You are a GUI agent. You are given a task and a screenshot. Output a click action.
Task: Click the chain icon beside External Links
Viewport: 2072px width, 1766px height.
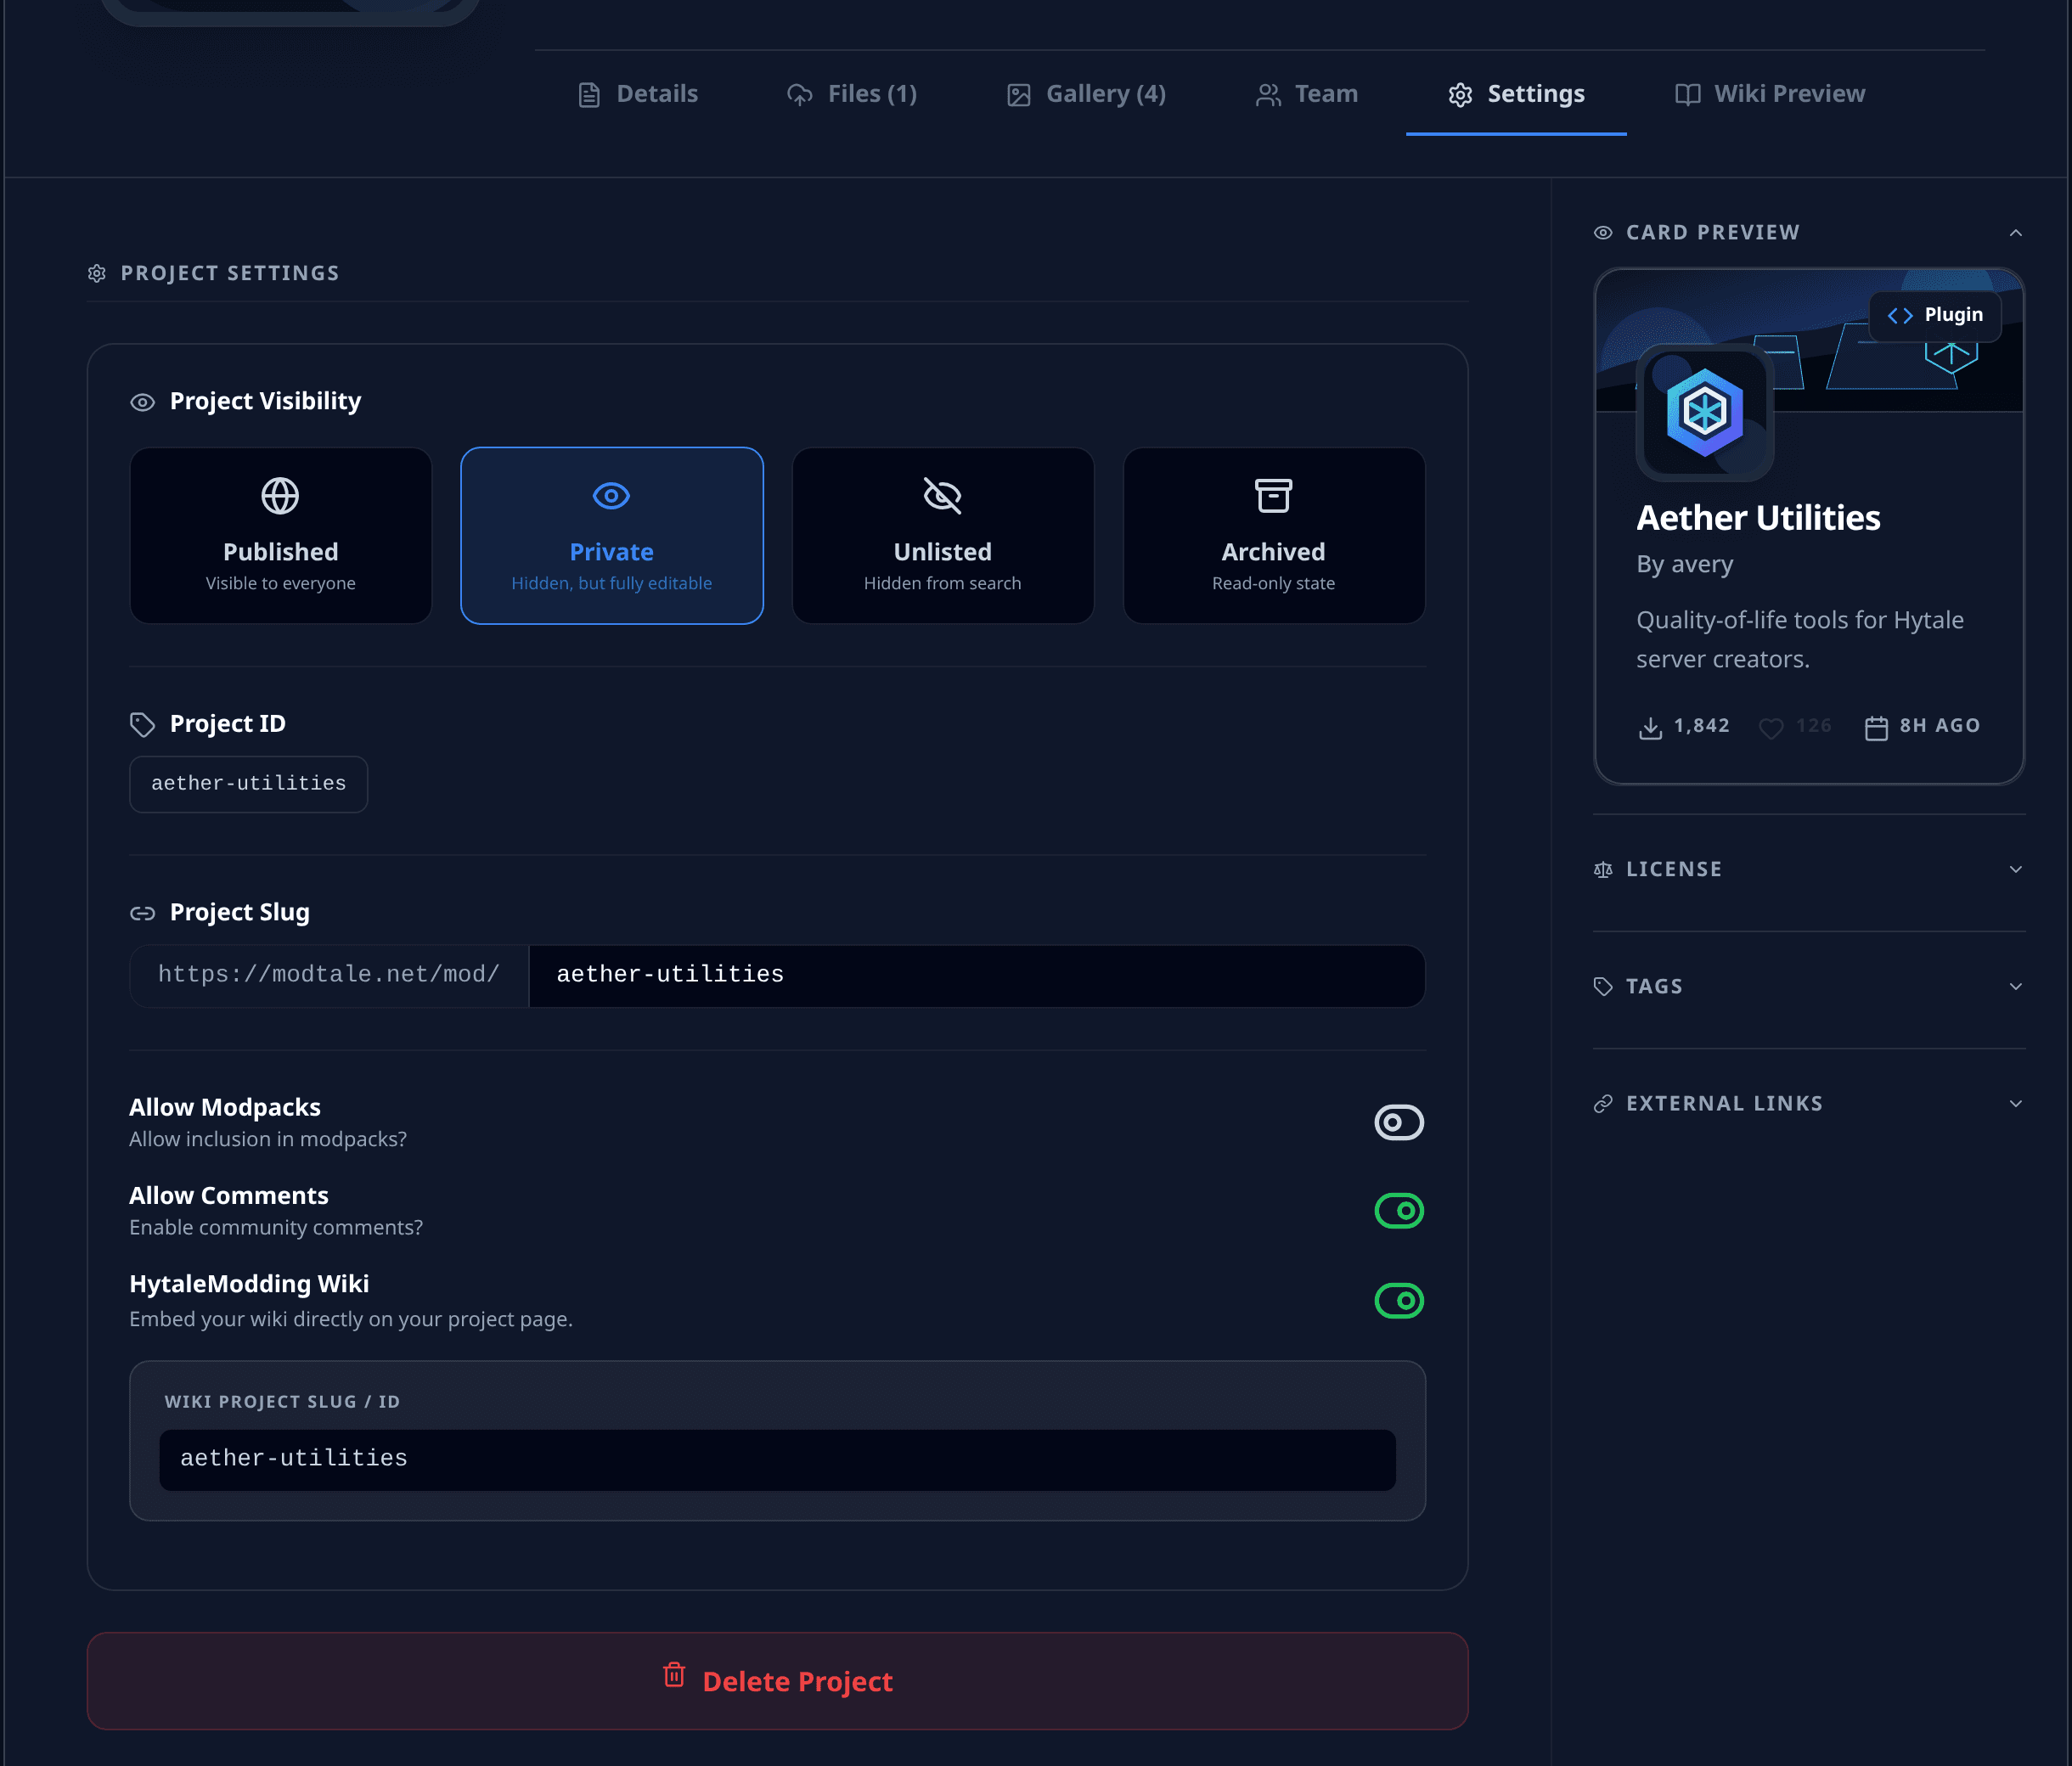(1603, 1104)
